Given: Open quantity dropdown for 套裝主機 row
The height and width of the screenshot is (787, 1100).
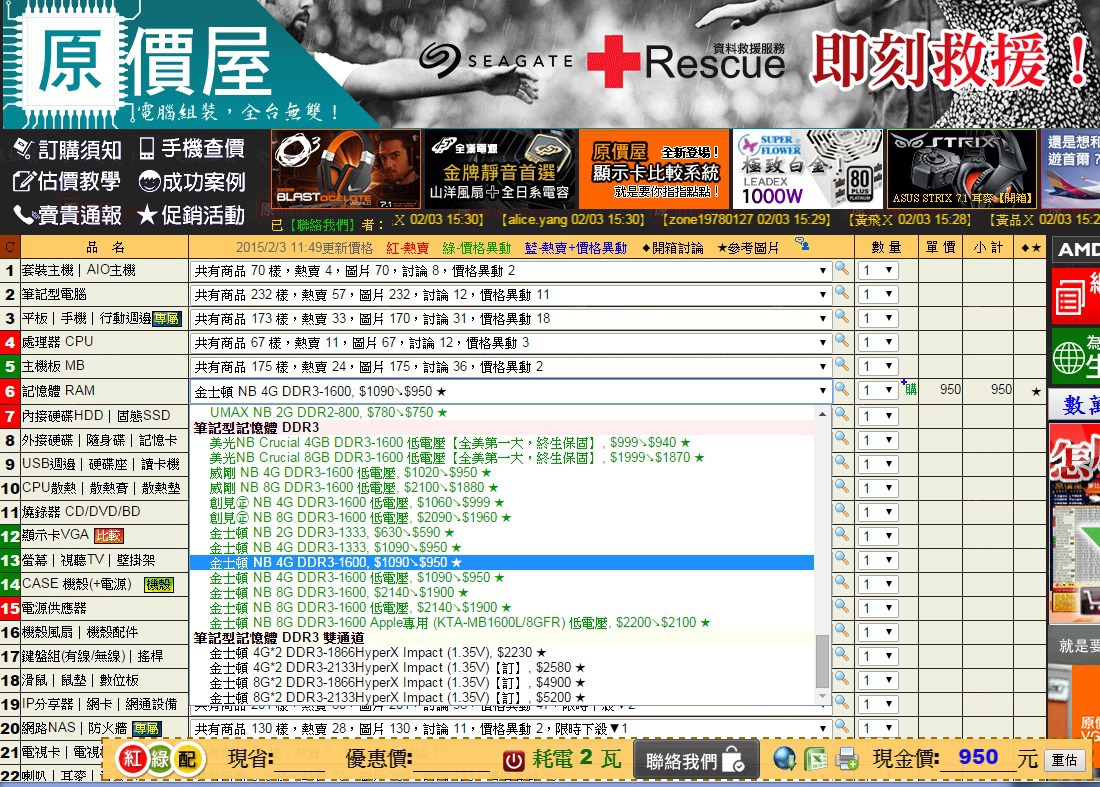Looking at the screenshot, I should (877, 271).
